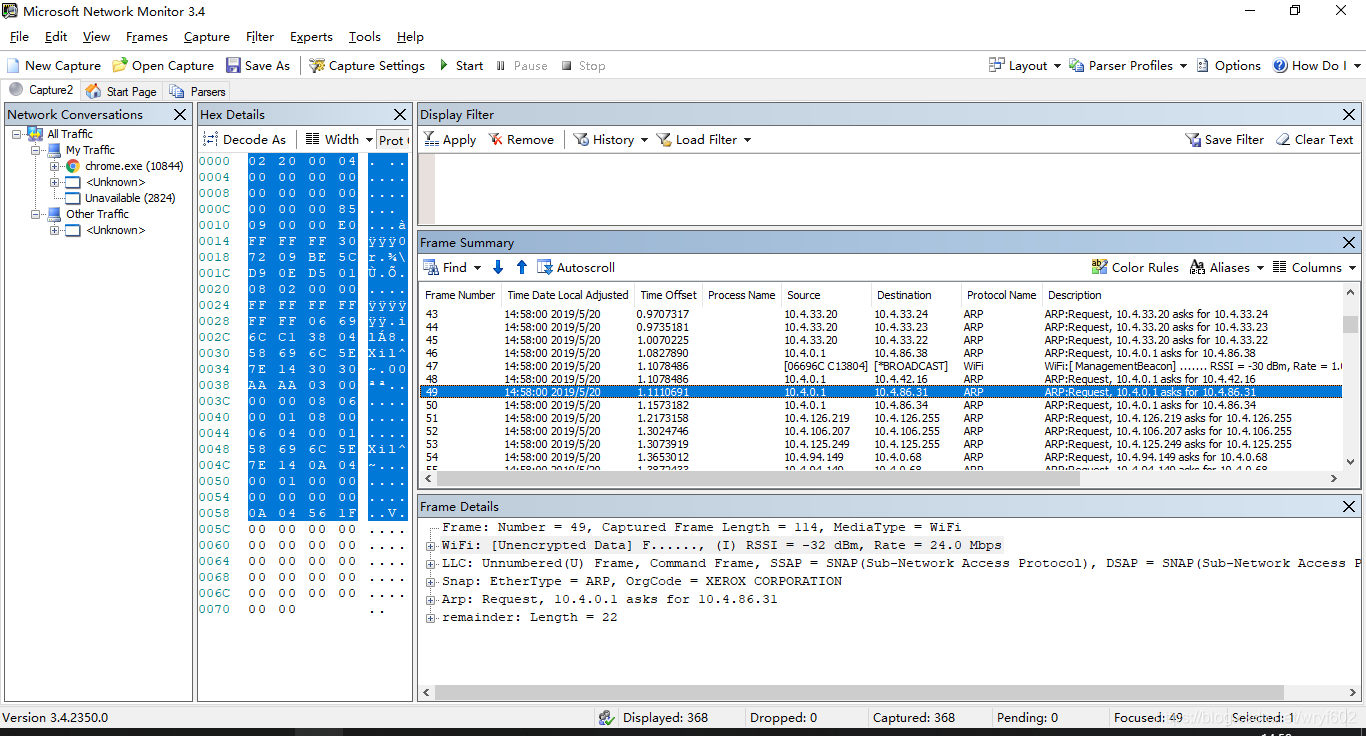
Task: Expand the Snap EtherType node
Action: click(x=431, y=582)
